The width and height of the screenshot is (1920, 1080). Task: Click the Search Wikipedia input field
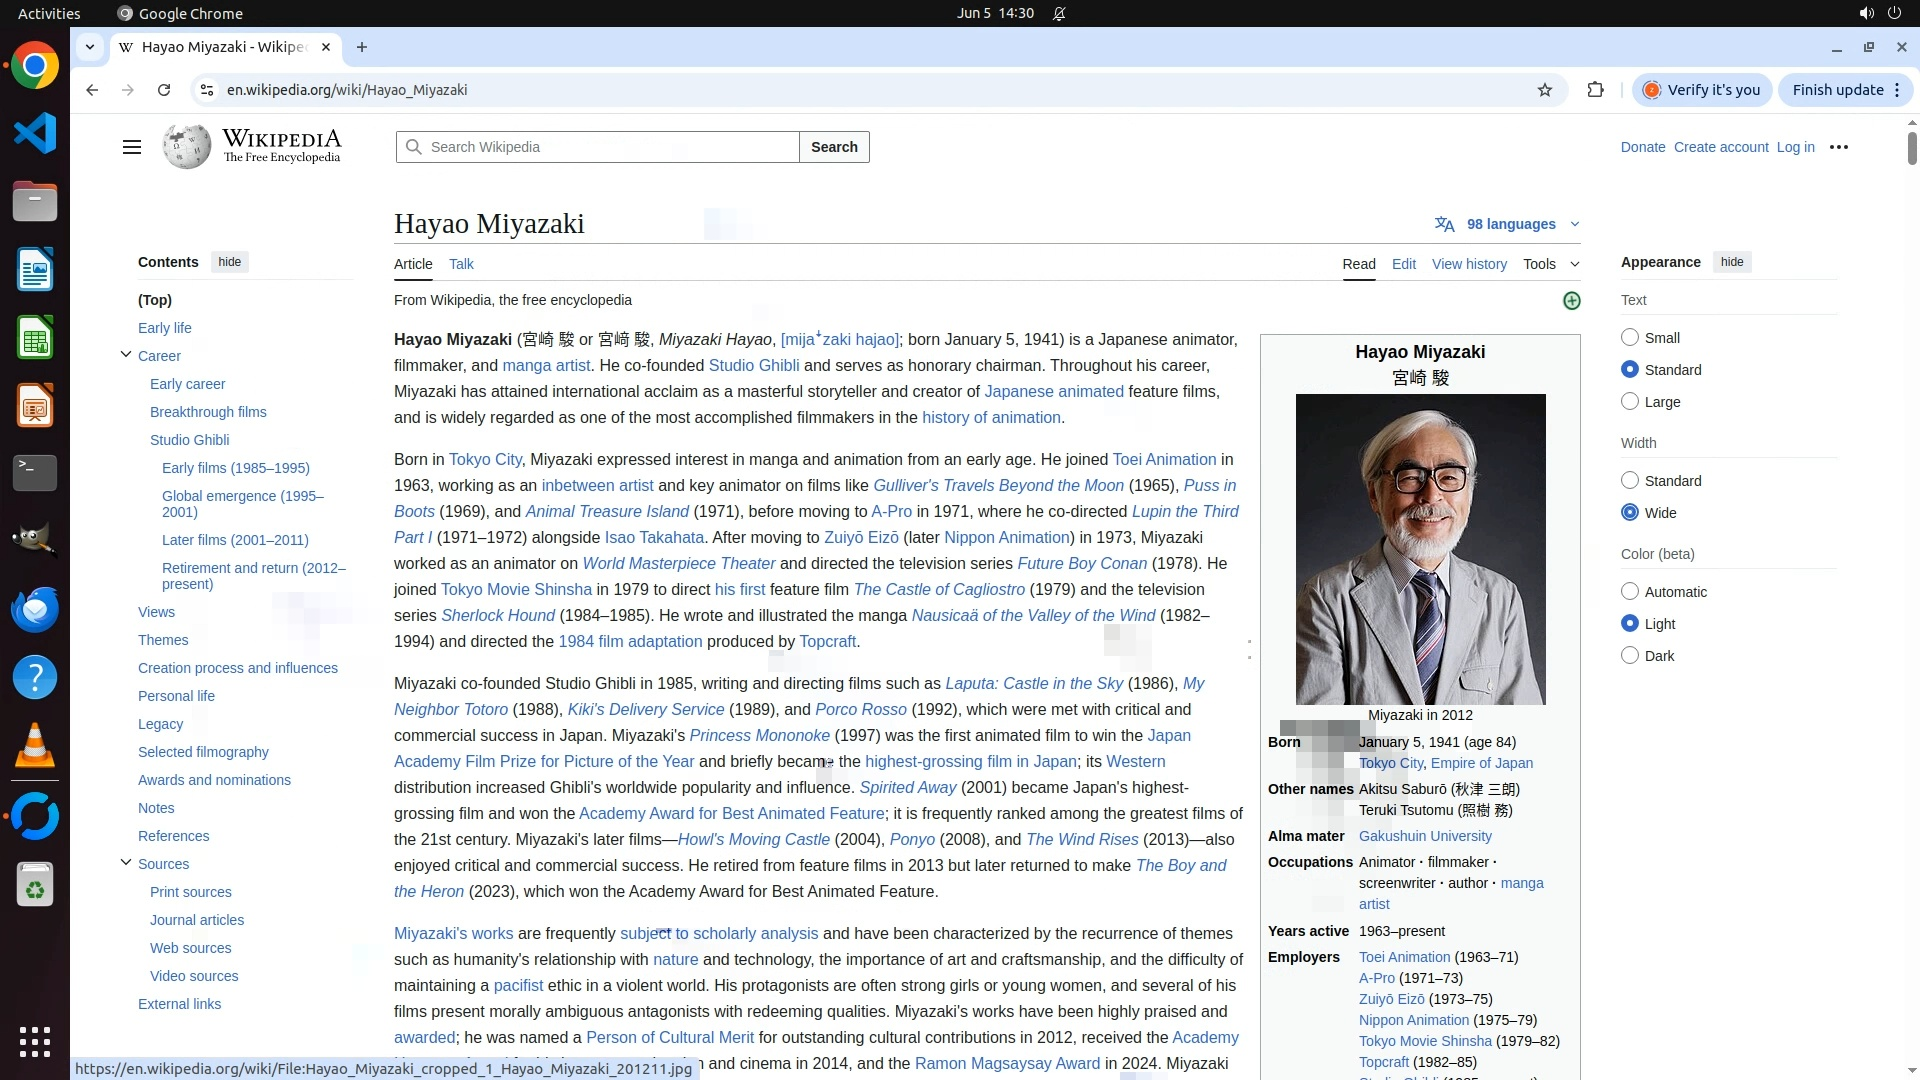[x=610, y=147]
